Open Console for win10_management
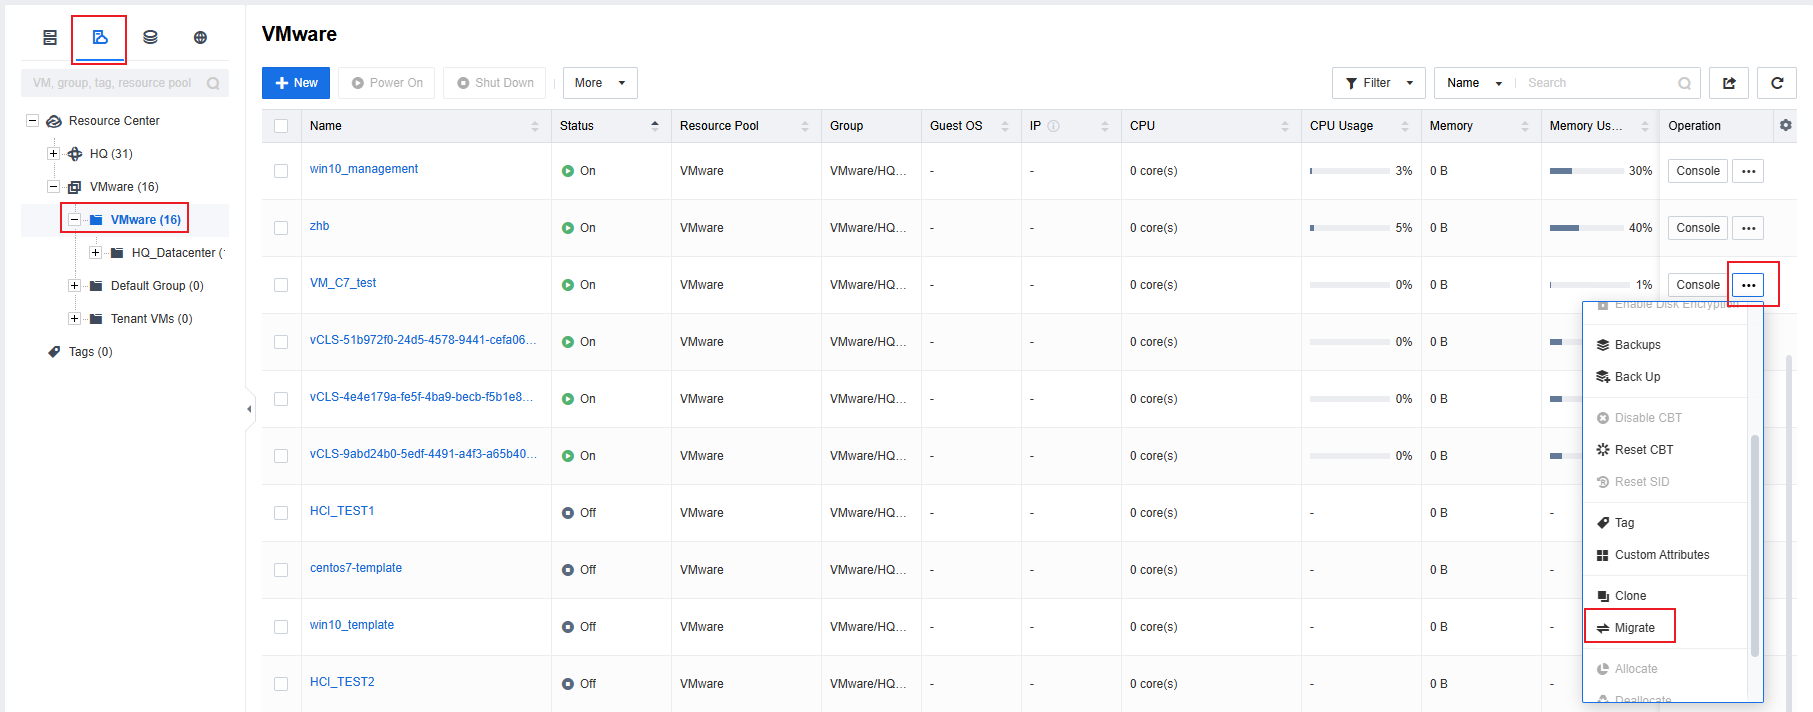The image size is (1813, 712). pos(1698,171)
